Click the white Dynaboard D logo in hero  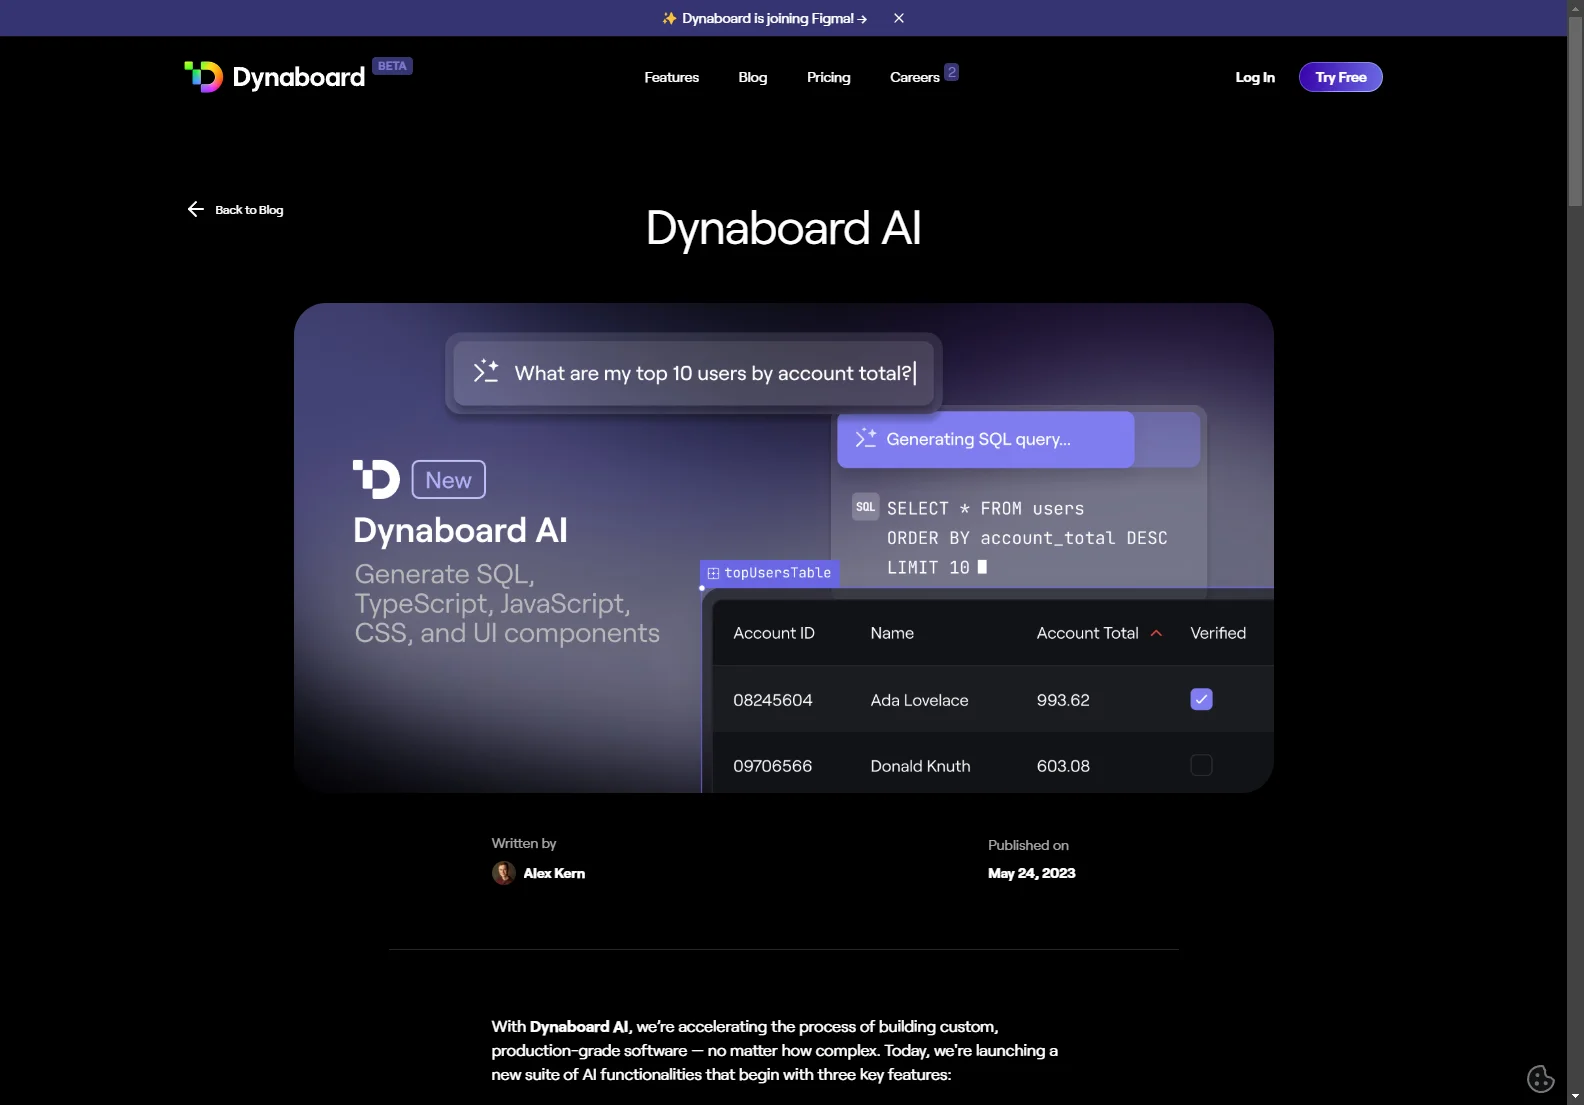tap(376, 479)
